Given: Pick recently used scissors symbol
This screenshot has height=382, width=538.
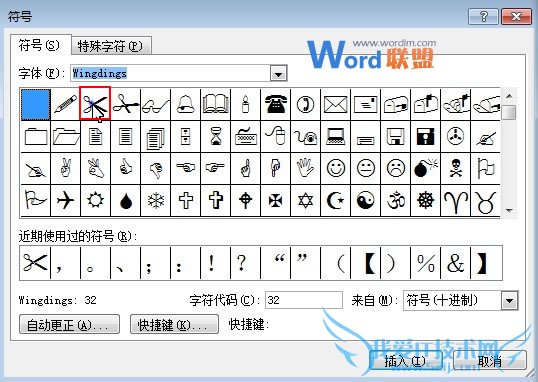Looking at the screenshot, I should coord(35,263).
